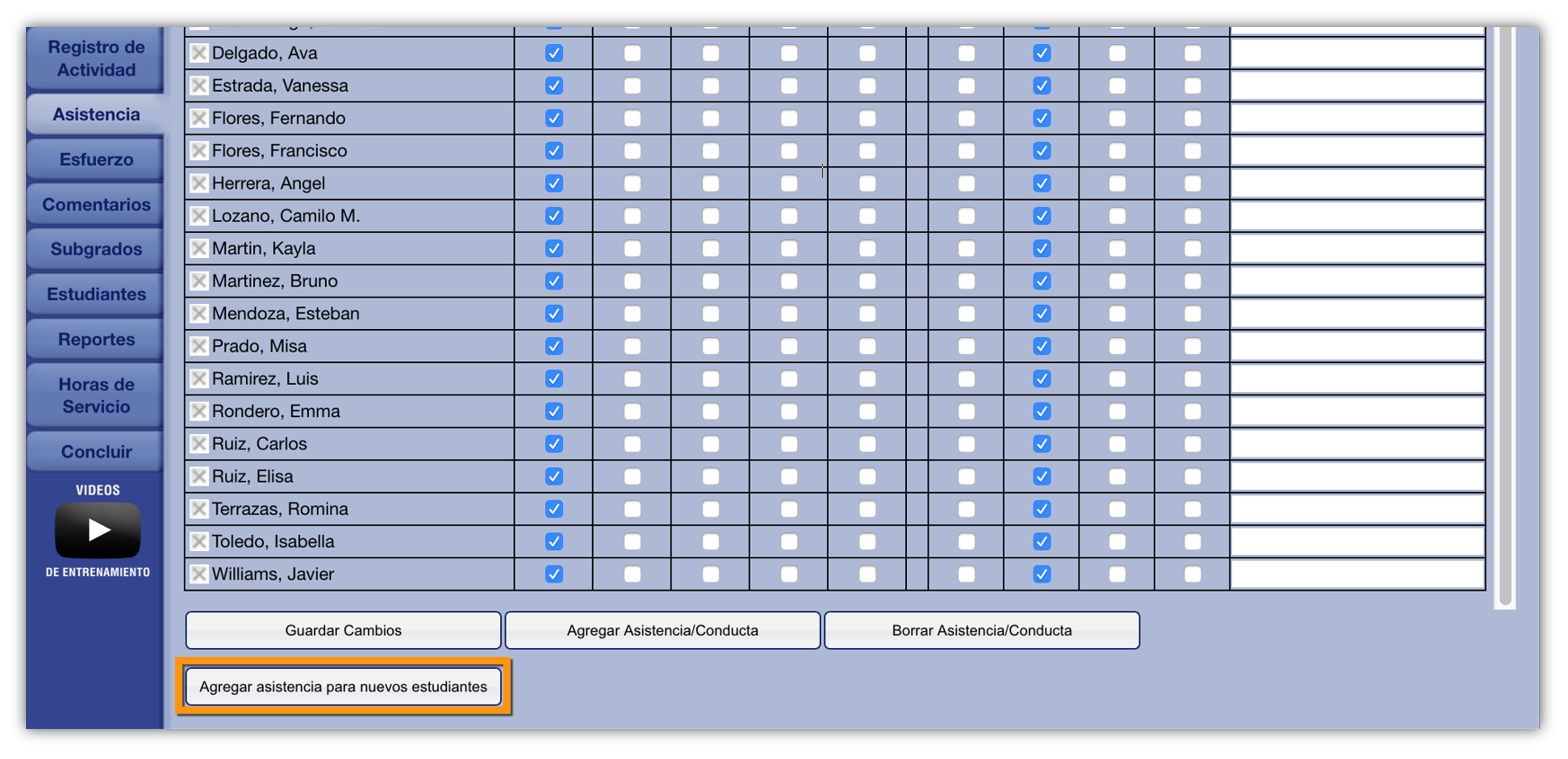Go to Registro de Actividad section
1568x759 pixels.
pyautogui.click(x=96, y=59)
